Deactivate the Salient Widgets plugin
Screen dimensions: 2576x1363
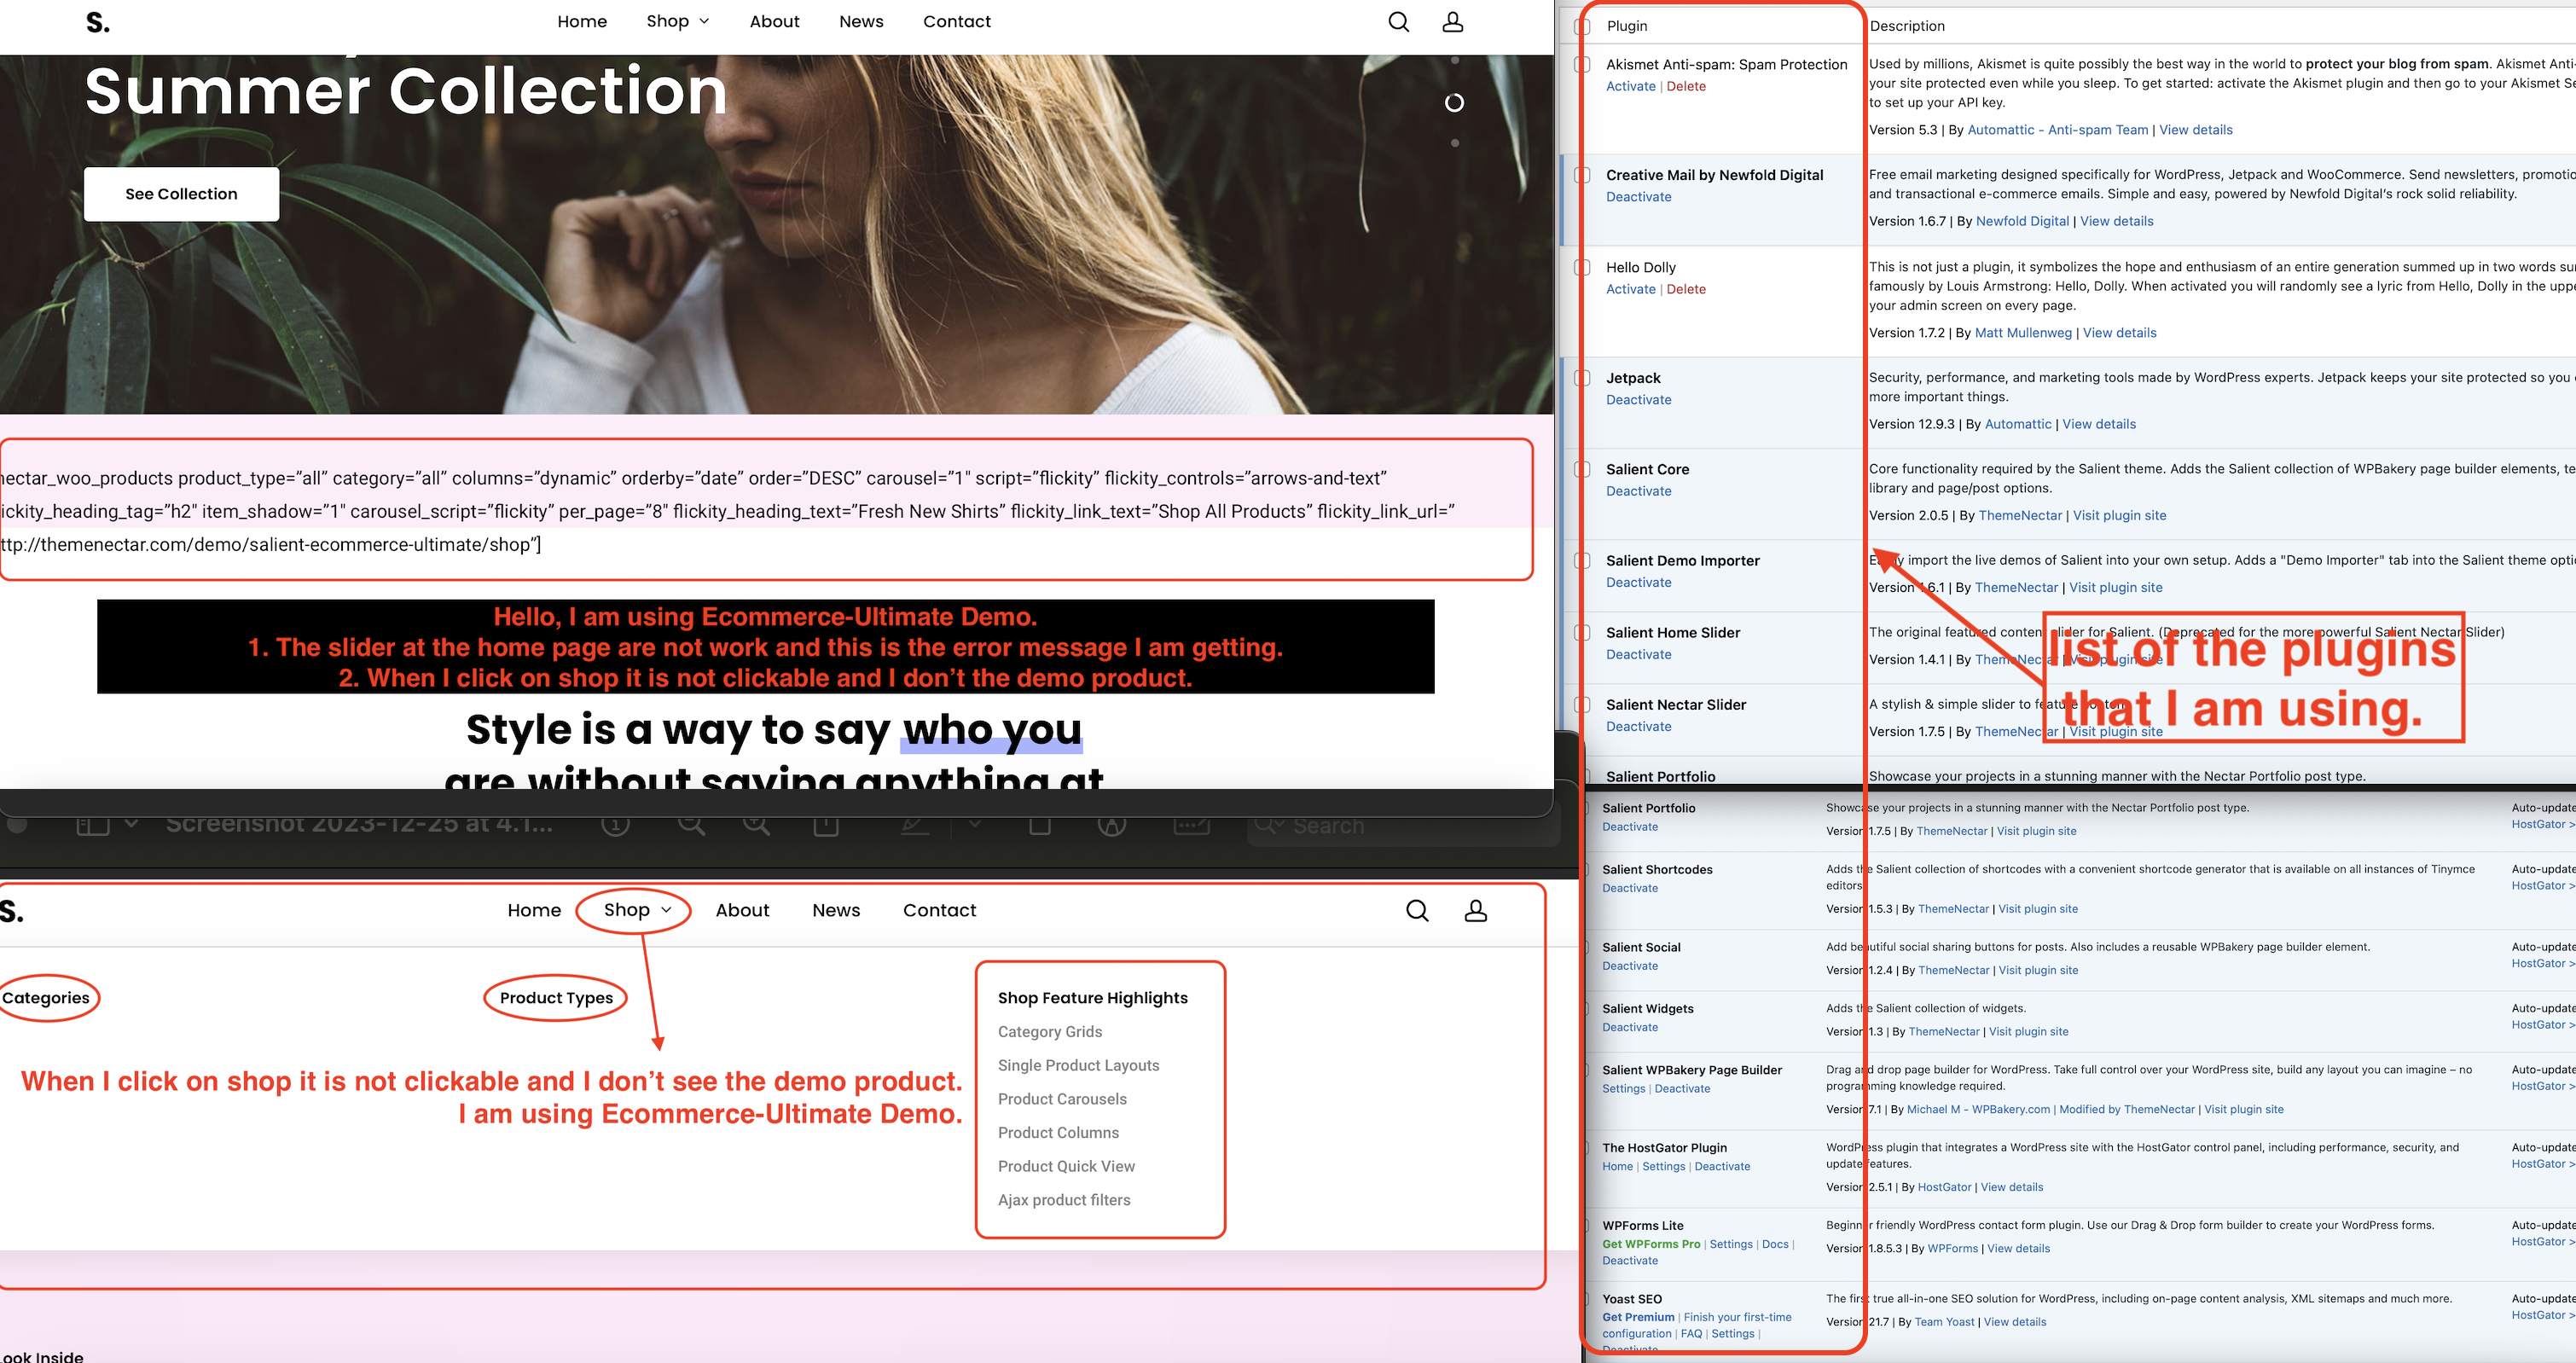click(1630, 1028)
